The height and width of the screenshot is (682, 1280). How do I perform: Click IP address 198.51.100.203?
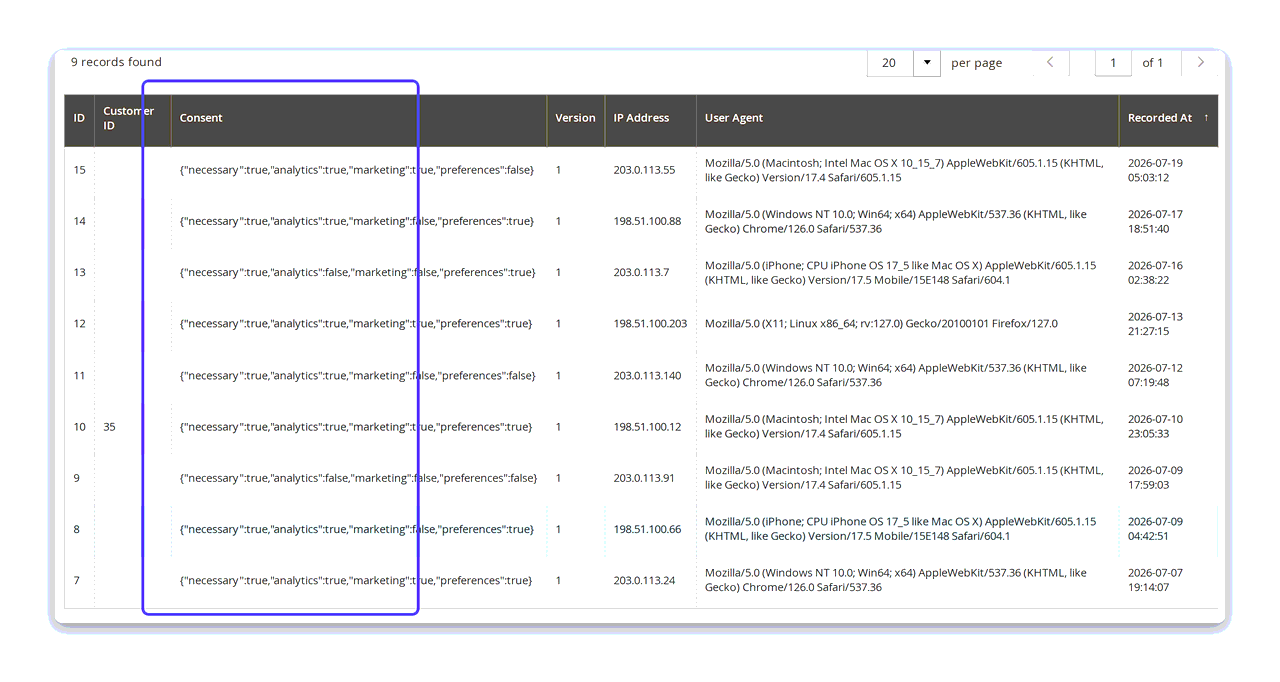650,324
